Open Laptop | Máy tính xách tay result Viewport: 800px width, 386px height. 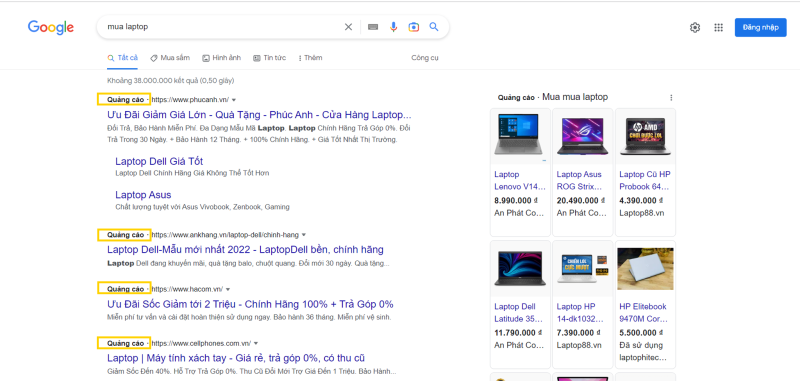(236, 358)
